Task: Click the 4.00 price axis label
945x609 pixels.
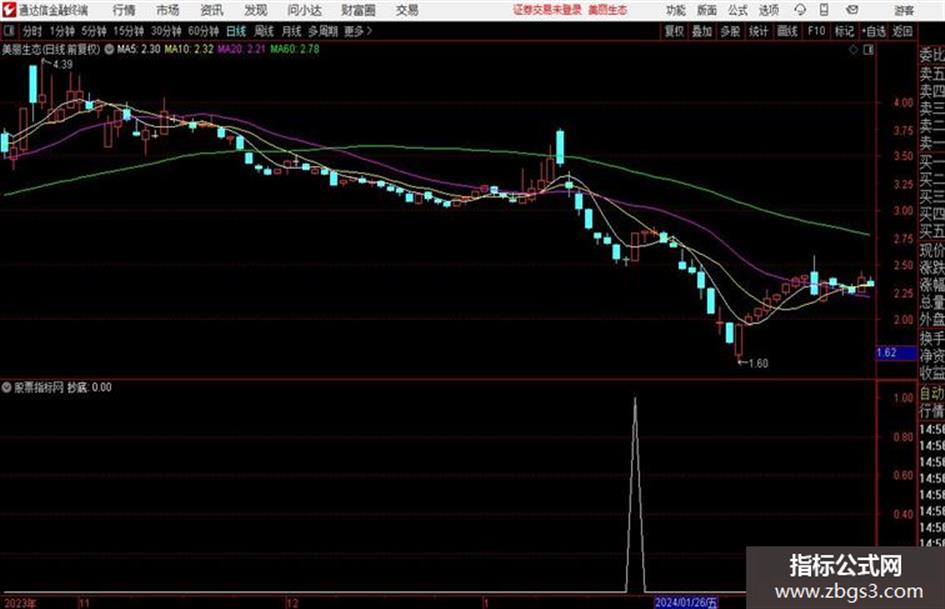Action: 903,103
